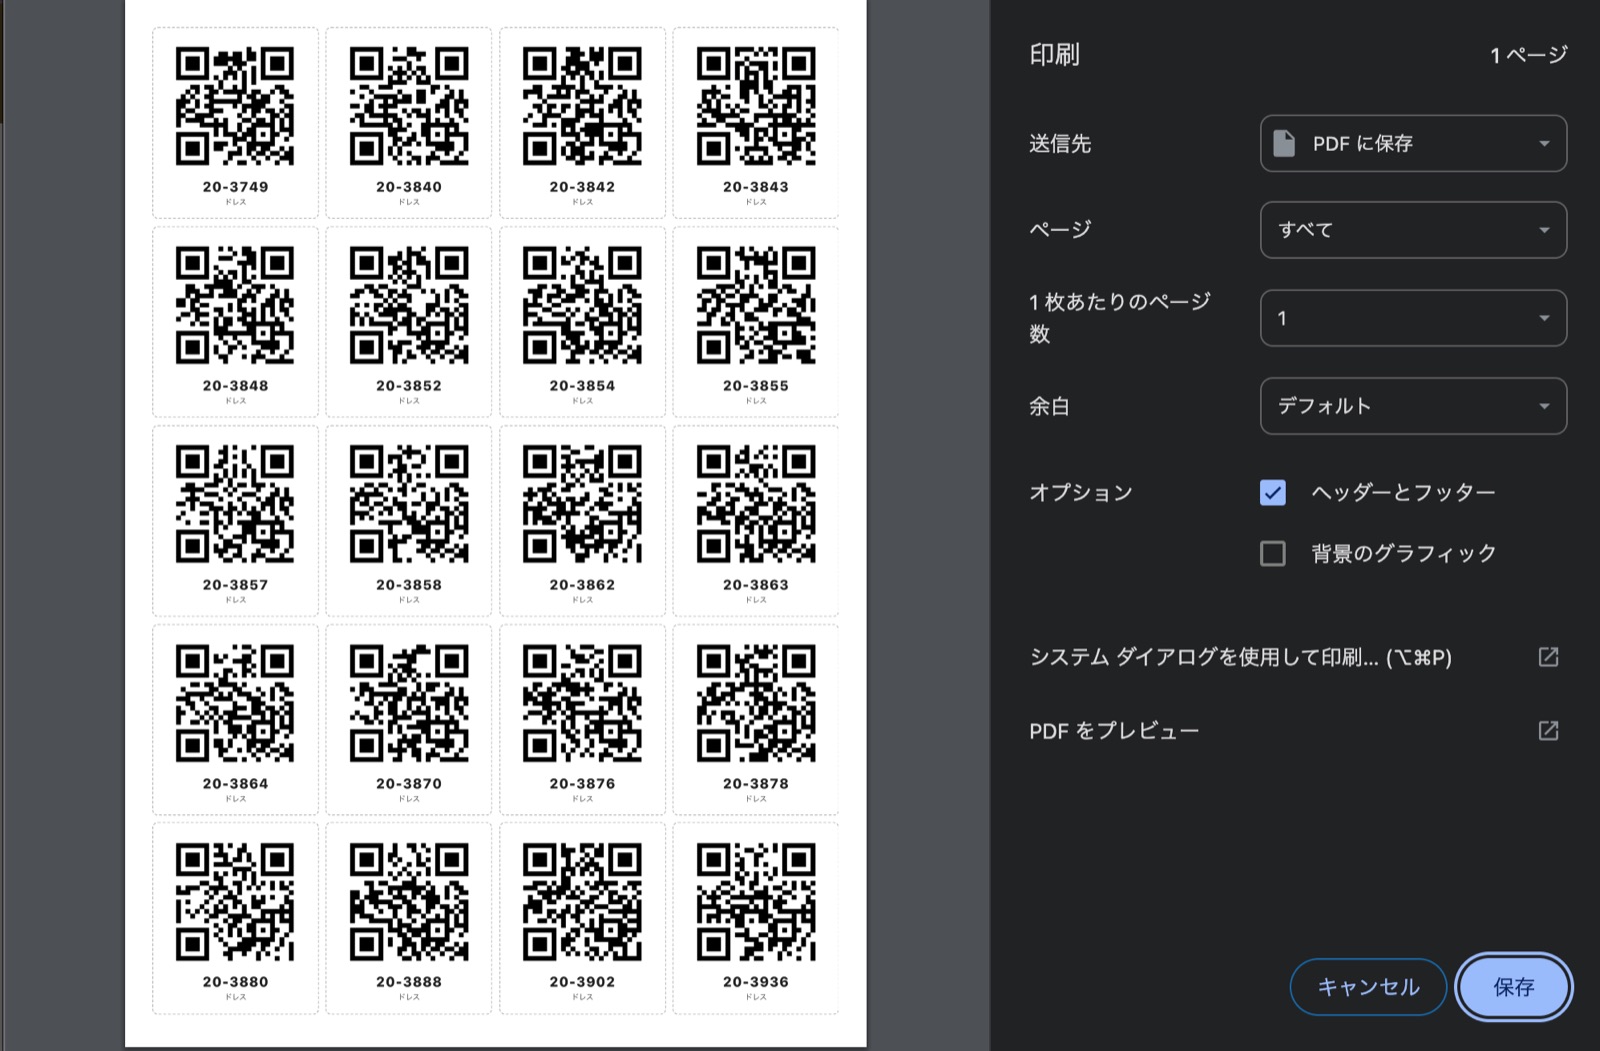Viewport: 1600px width, 1051px height.
Task: Click the QR code labeled 20-3840
Action: 409,106
